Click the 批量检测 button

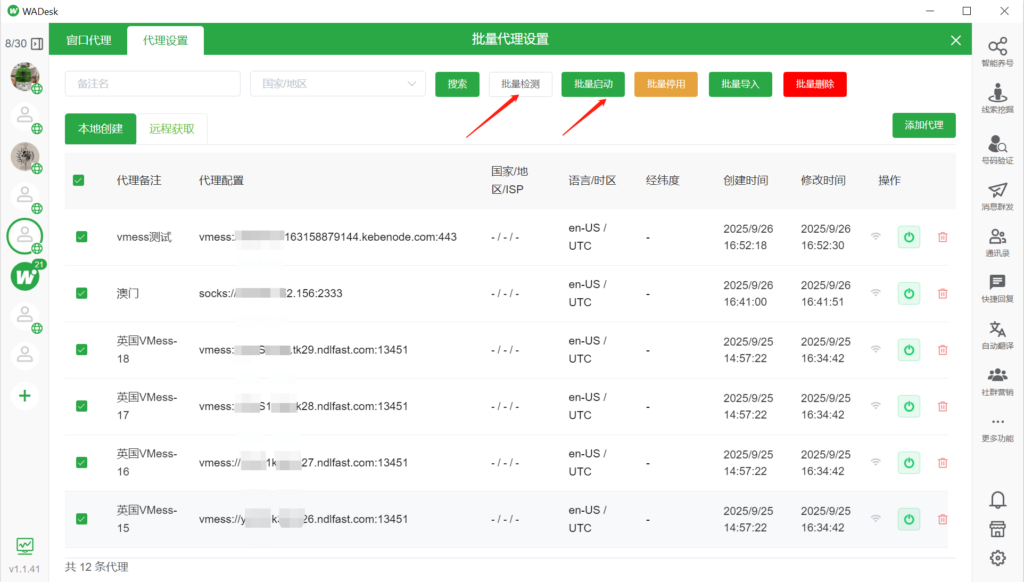(x=520, y=84)
